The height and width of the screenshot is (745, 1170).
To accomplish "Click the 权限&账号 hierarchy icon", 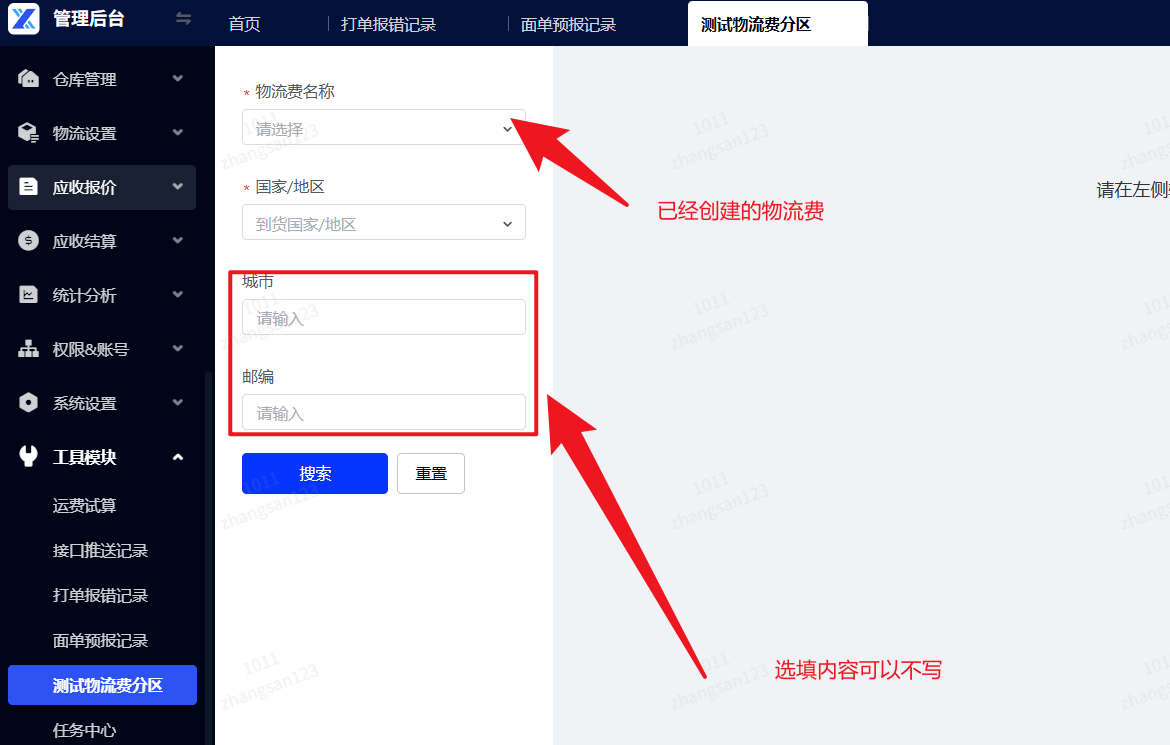I will coord(28,349).
